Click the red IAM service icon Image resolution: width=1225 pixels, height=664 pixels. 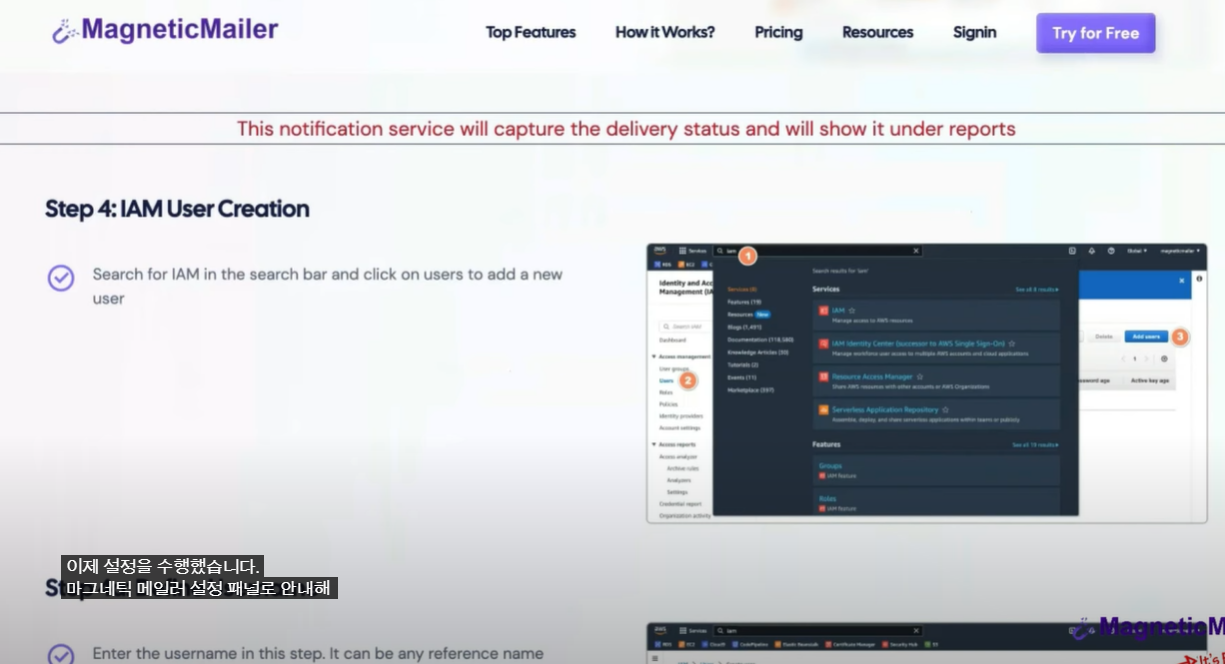click(x=823, y=310)
